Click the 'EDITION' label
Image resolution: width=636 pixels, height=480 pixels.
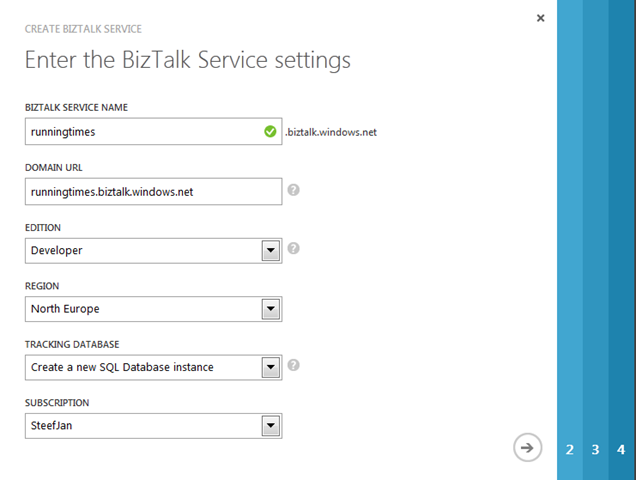[x=43, y=228]
